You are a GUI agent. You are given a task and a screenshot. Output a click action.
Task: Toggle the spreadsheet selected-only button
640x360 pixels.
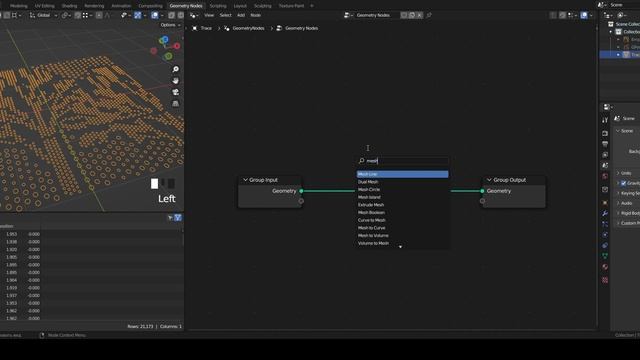coord(170,218)
